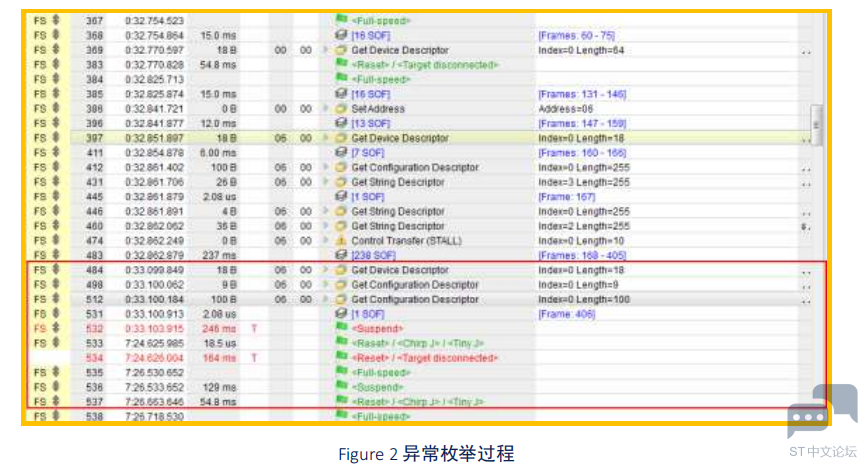866x467 pixels.
Task: Click the flag icon of red Suspend record 532
Action: (341, 327)
